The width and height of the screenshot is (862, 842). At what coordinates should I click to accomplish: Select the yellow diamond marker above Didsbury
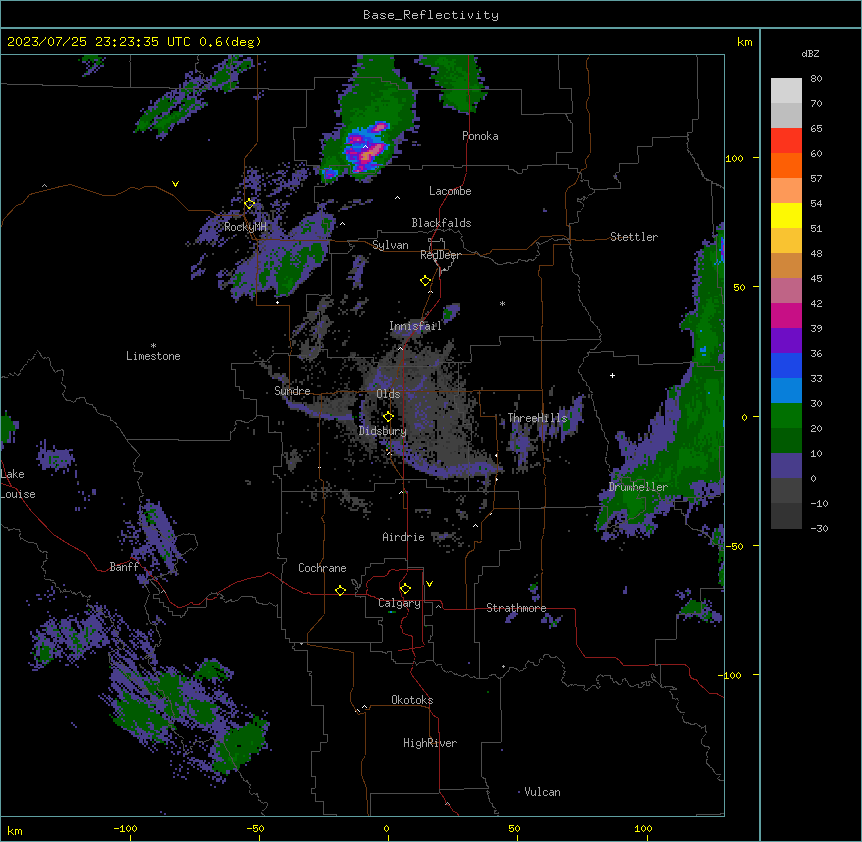[388, 417]
